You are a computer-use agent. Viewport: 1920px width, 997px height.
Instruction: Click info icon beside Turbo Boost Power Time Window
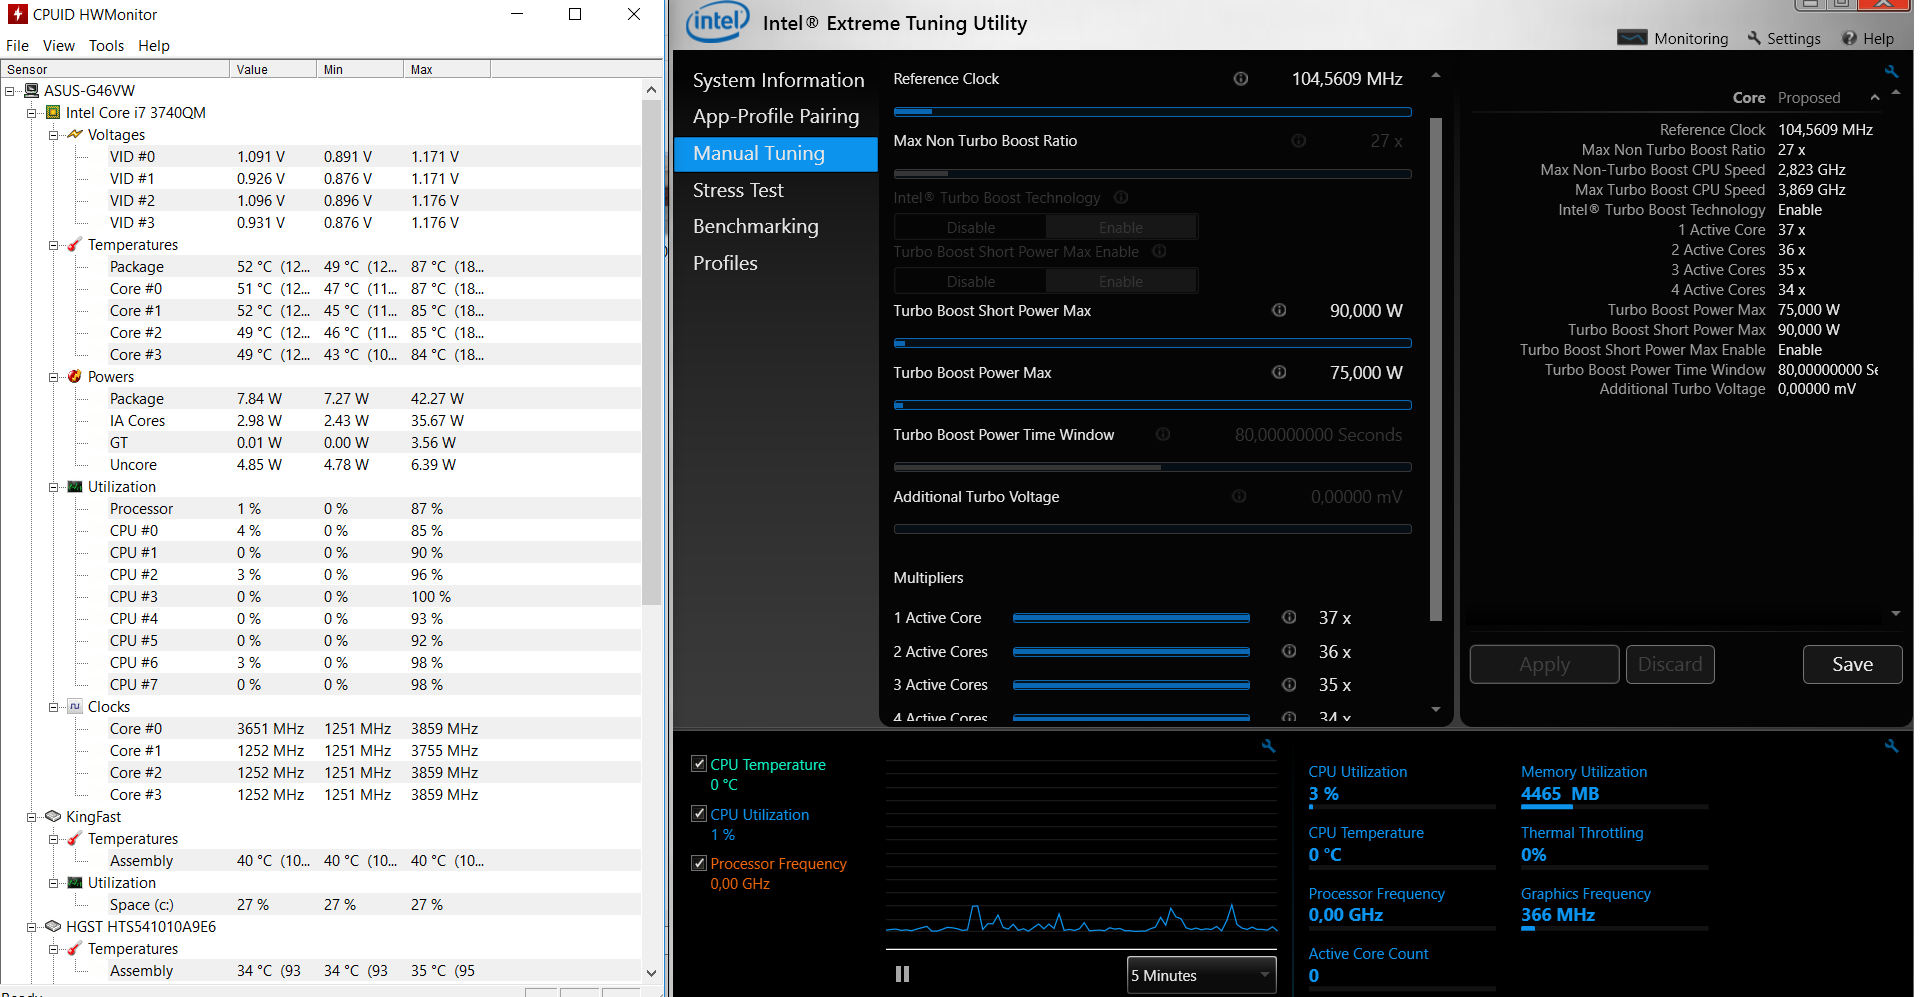click(1163, 434)
